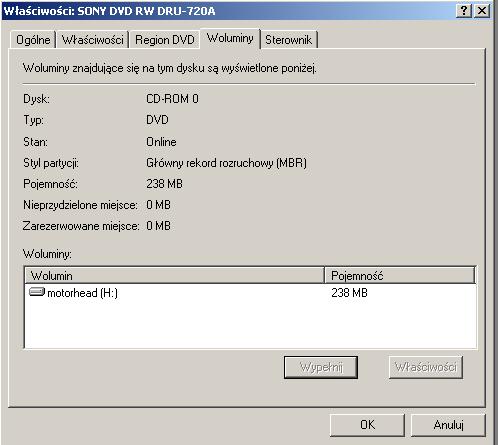Screen dimensions: 498x445
Task: Click the Online status value
Action: coord(161,142)
